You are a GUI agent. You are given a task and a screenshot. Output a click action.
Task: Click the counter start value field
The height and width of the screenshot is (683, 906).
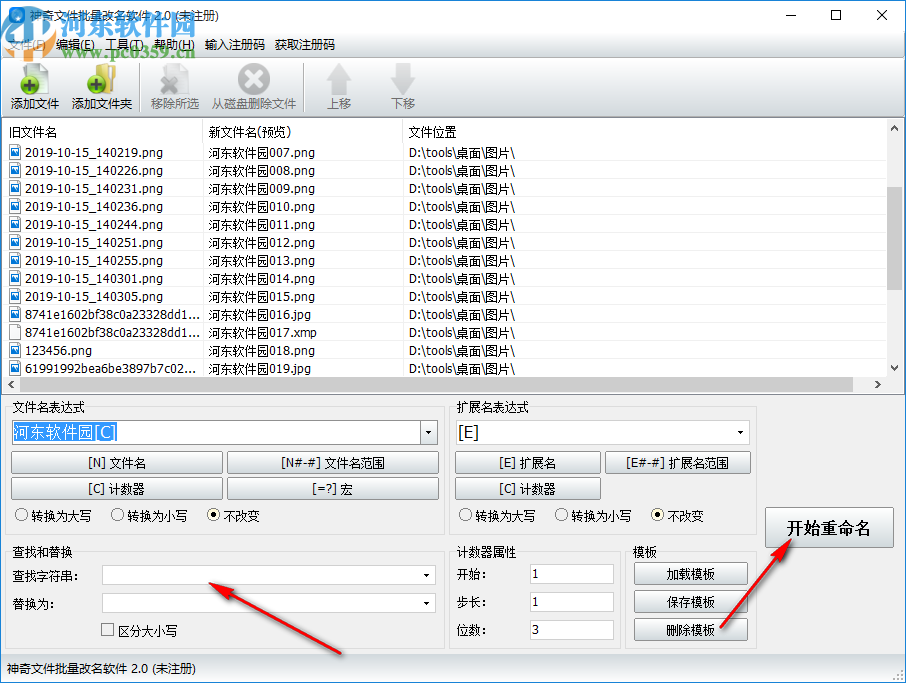571,574
